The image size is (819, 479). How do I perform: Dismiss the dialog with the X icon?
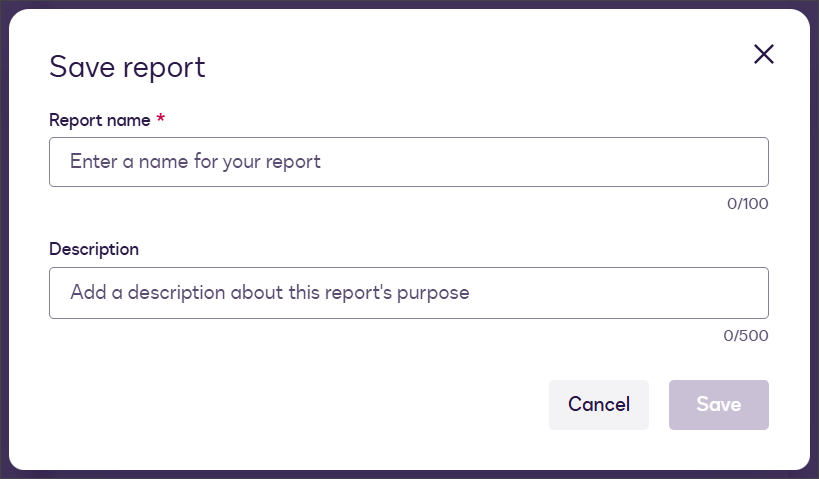(764, 54)
